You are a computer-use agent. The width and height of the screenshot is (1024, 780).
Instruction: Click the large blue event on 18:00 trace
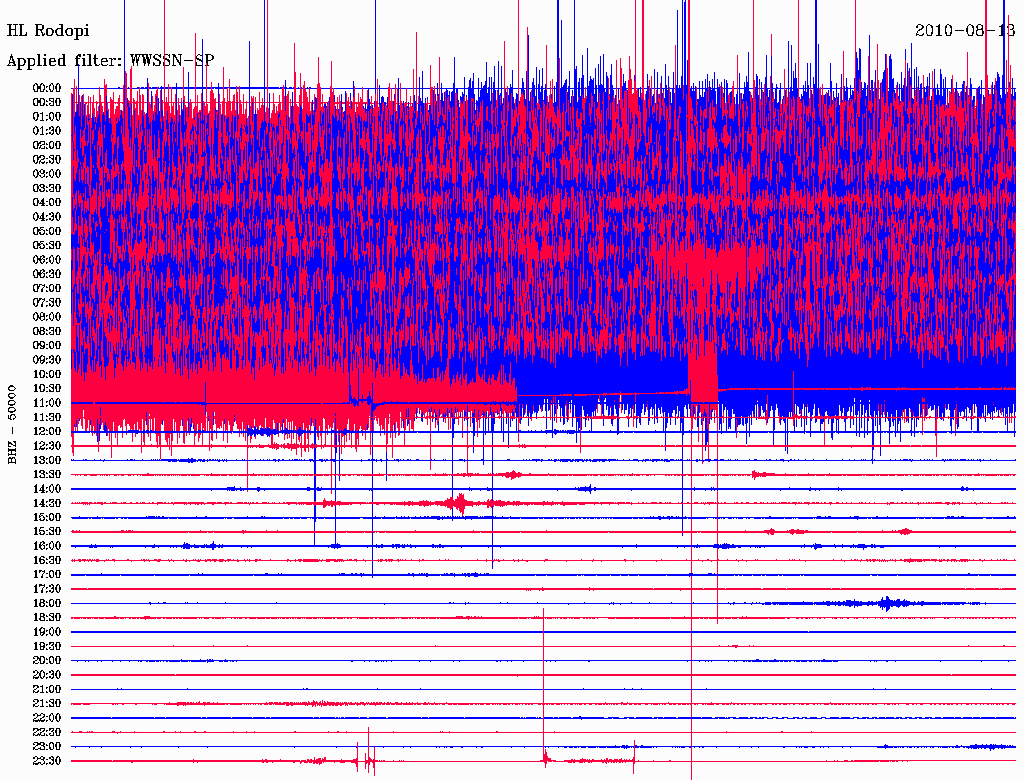point(885,603)
